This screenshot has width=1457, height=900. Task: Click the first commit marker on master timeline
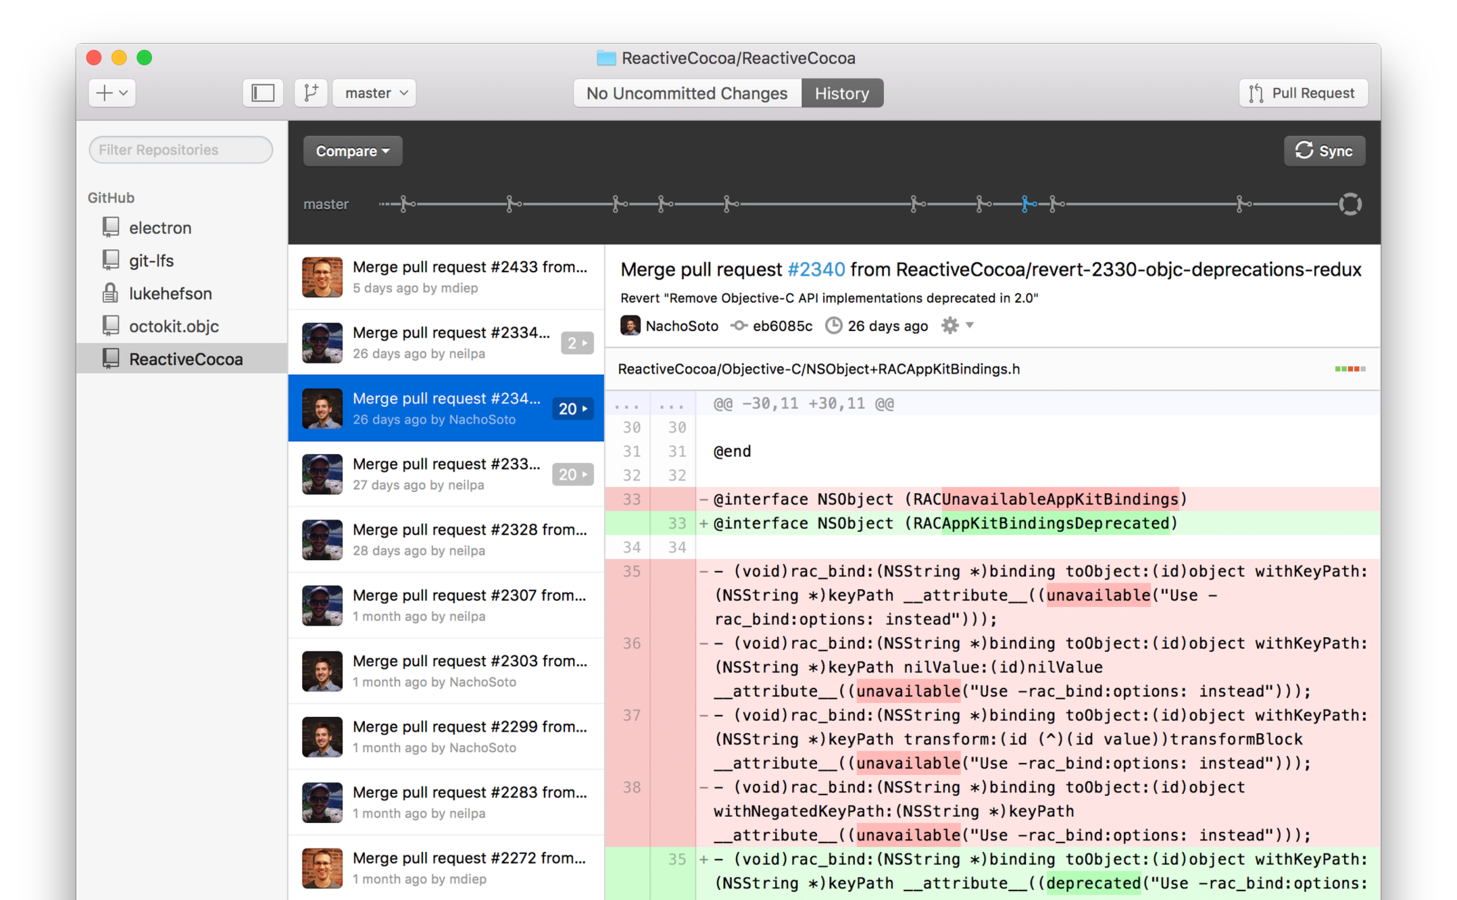[x=405, y=204]
